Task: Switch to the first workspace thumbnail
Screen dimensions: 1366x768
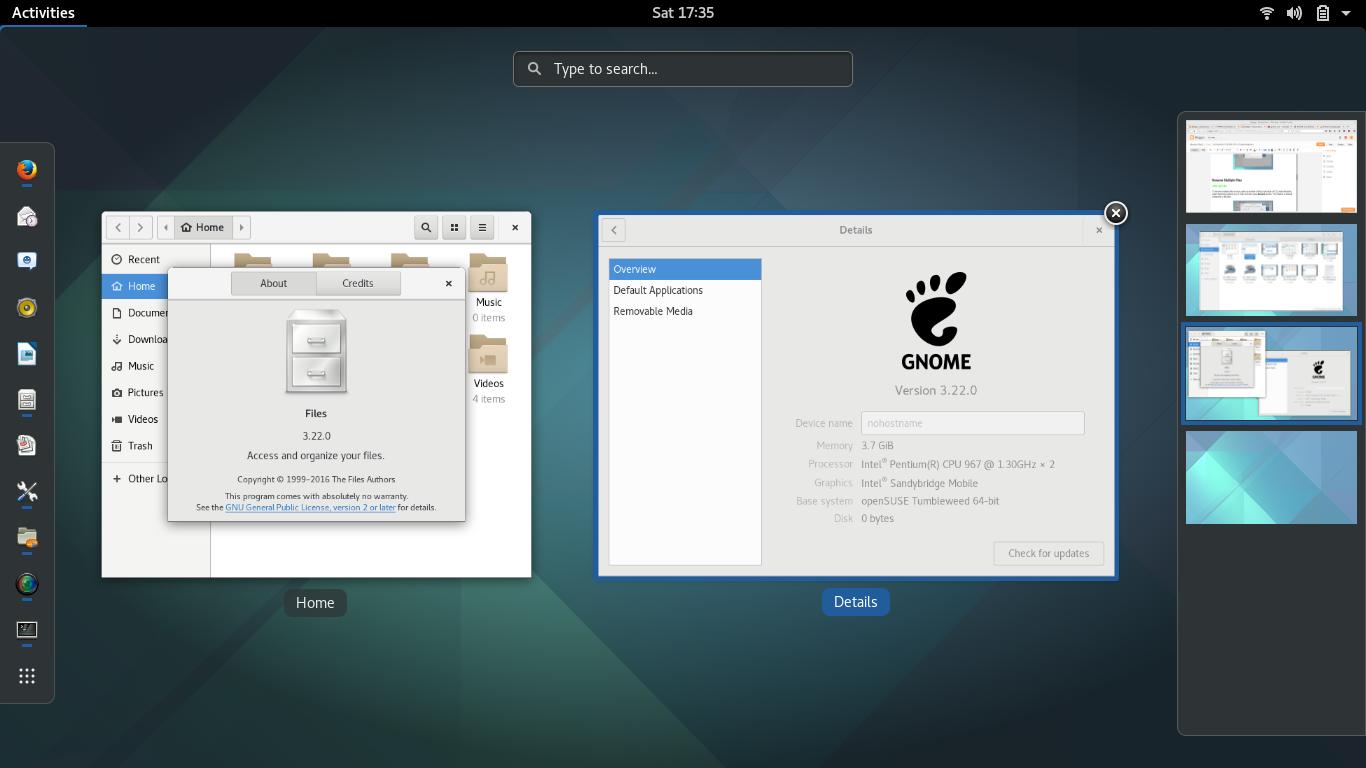Action: [1271, 166]
